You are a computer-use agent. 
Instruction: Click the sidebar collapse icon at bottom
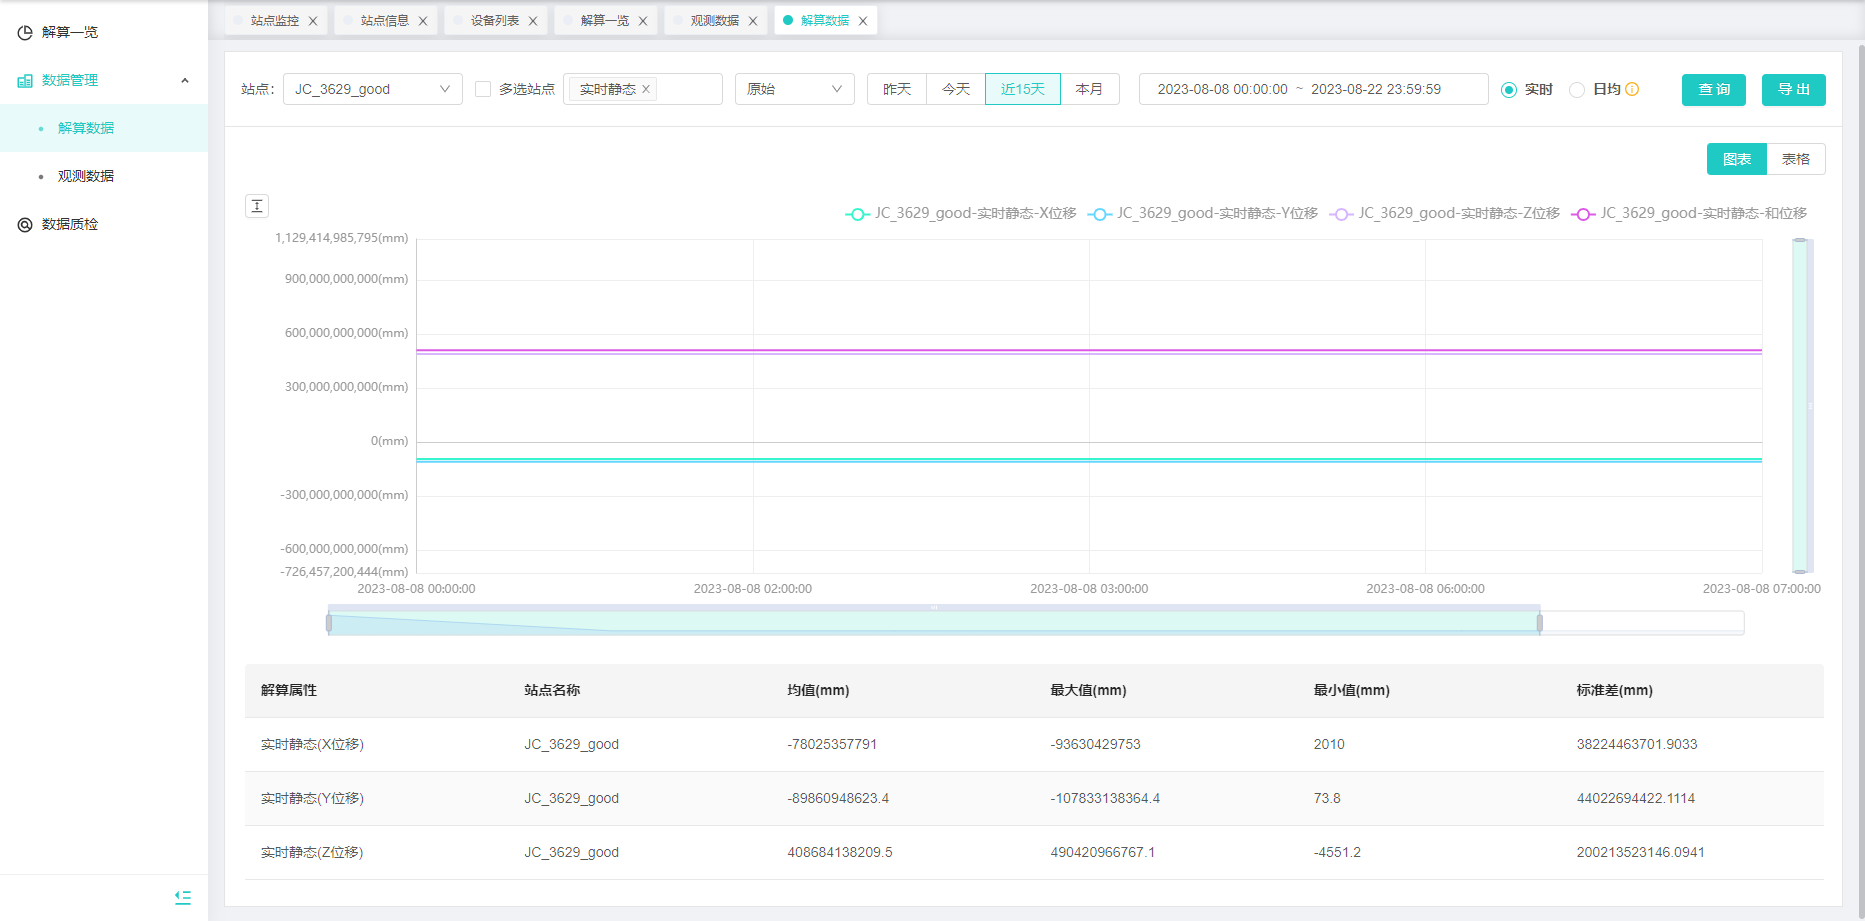click(183, 898)
